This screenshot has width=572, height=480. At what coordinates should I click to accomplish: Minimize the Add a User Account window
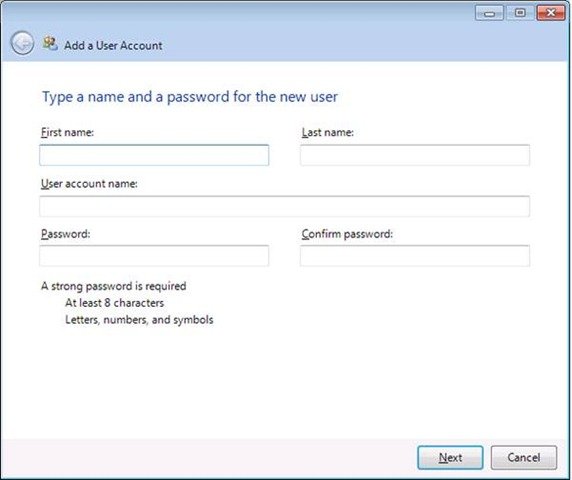(489, 13)
